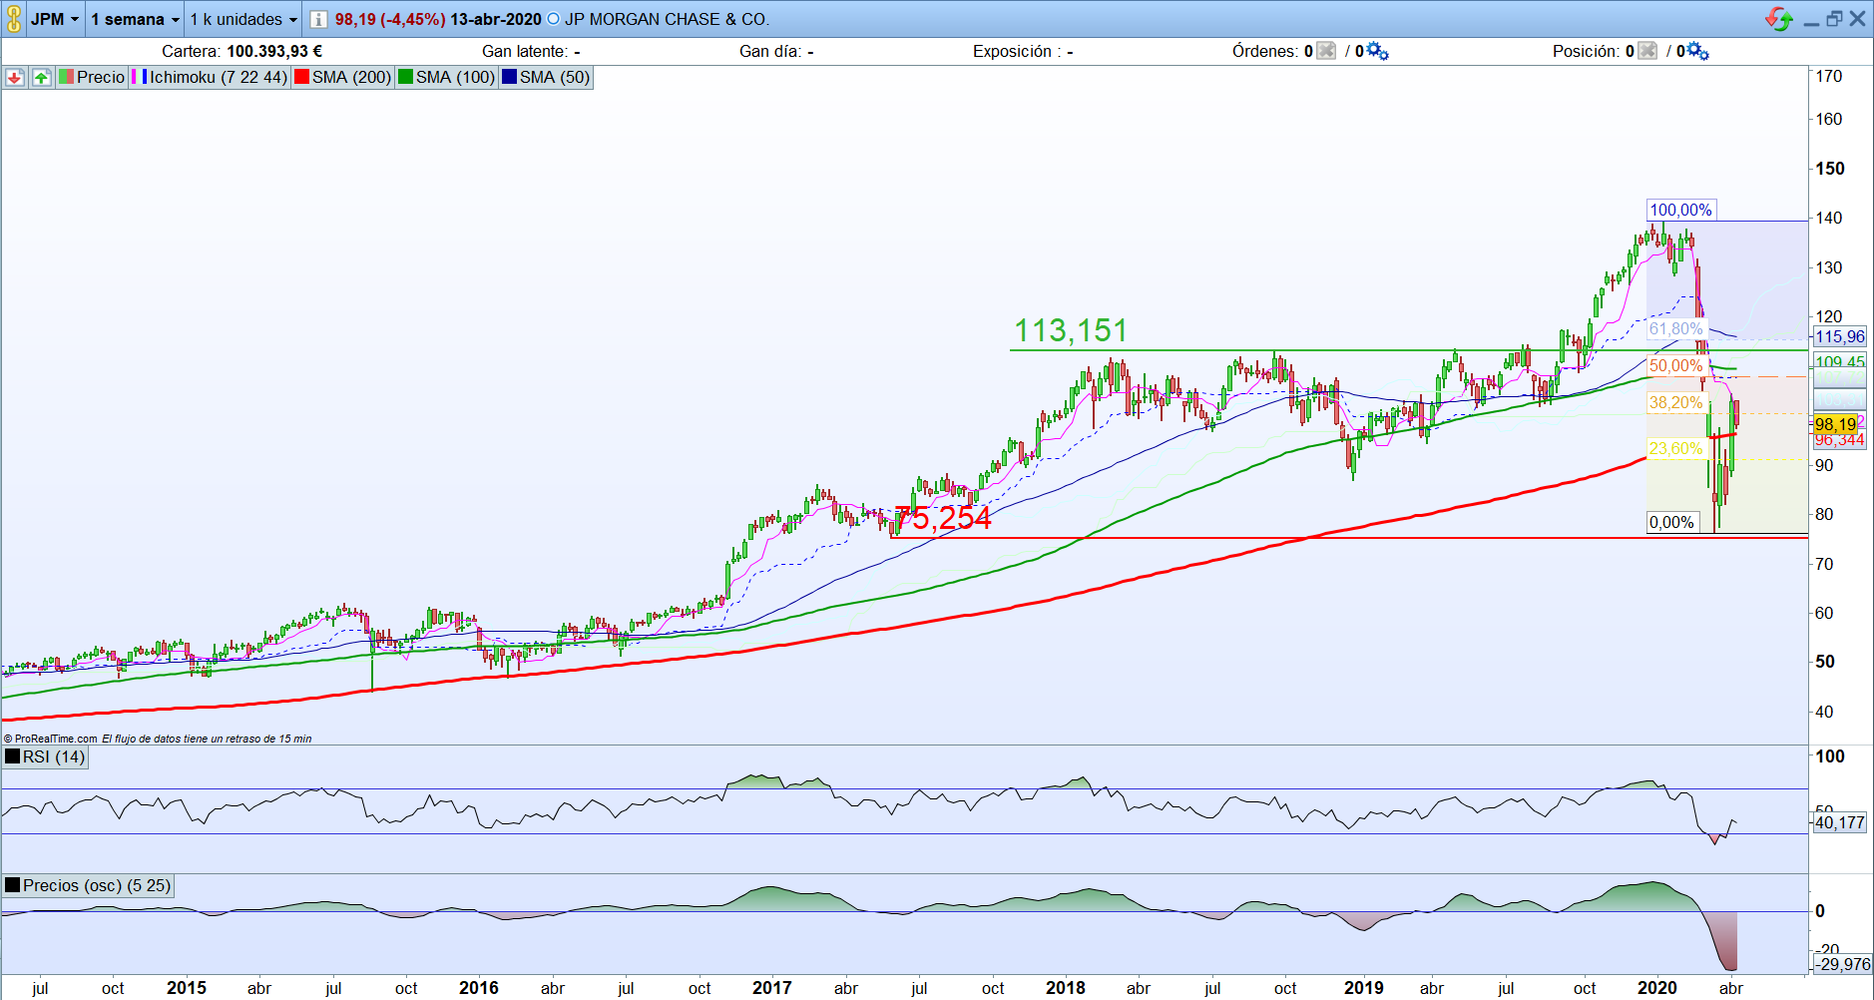Click the 2015 label on time axis

[x=186, y=988]
